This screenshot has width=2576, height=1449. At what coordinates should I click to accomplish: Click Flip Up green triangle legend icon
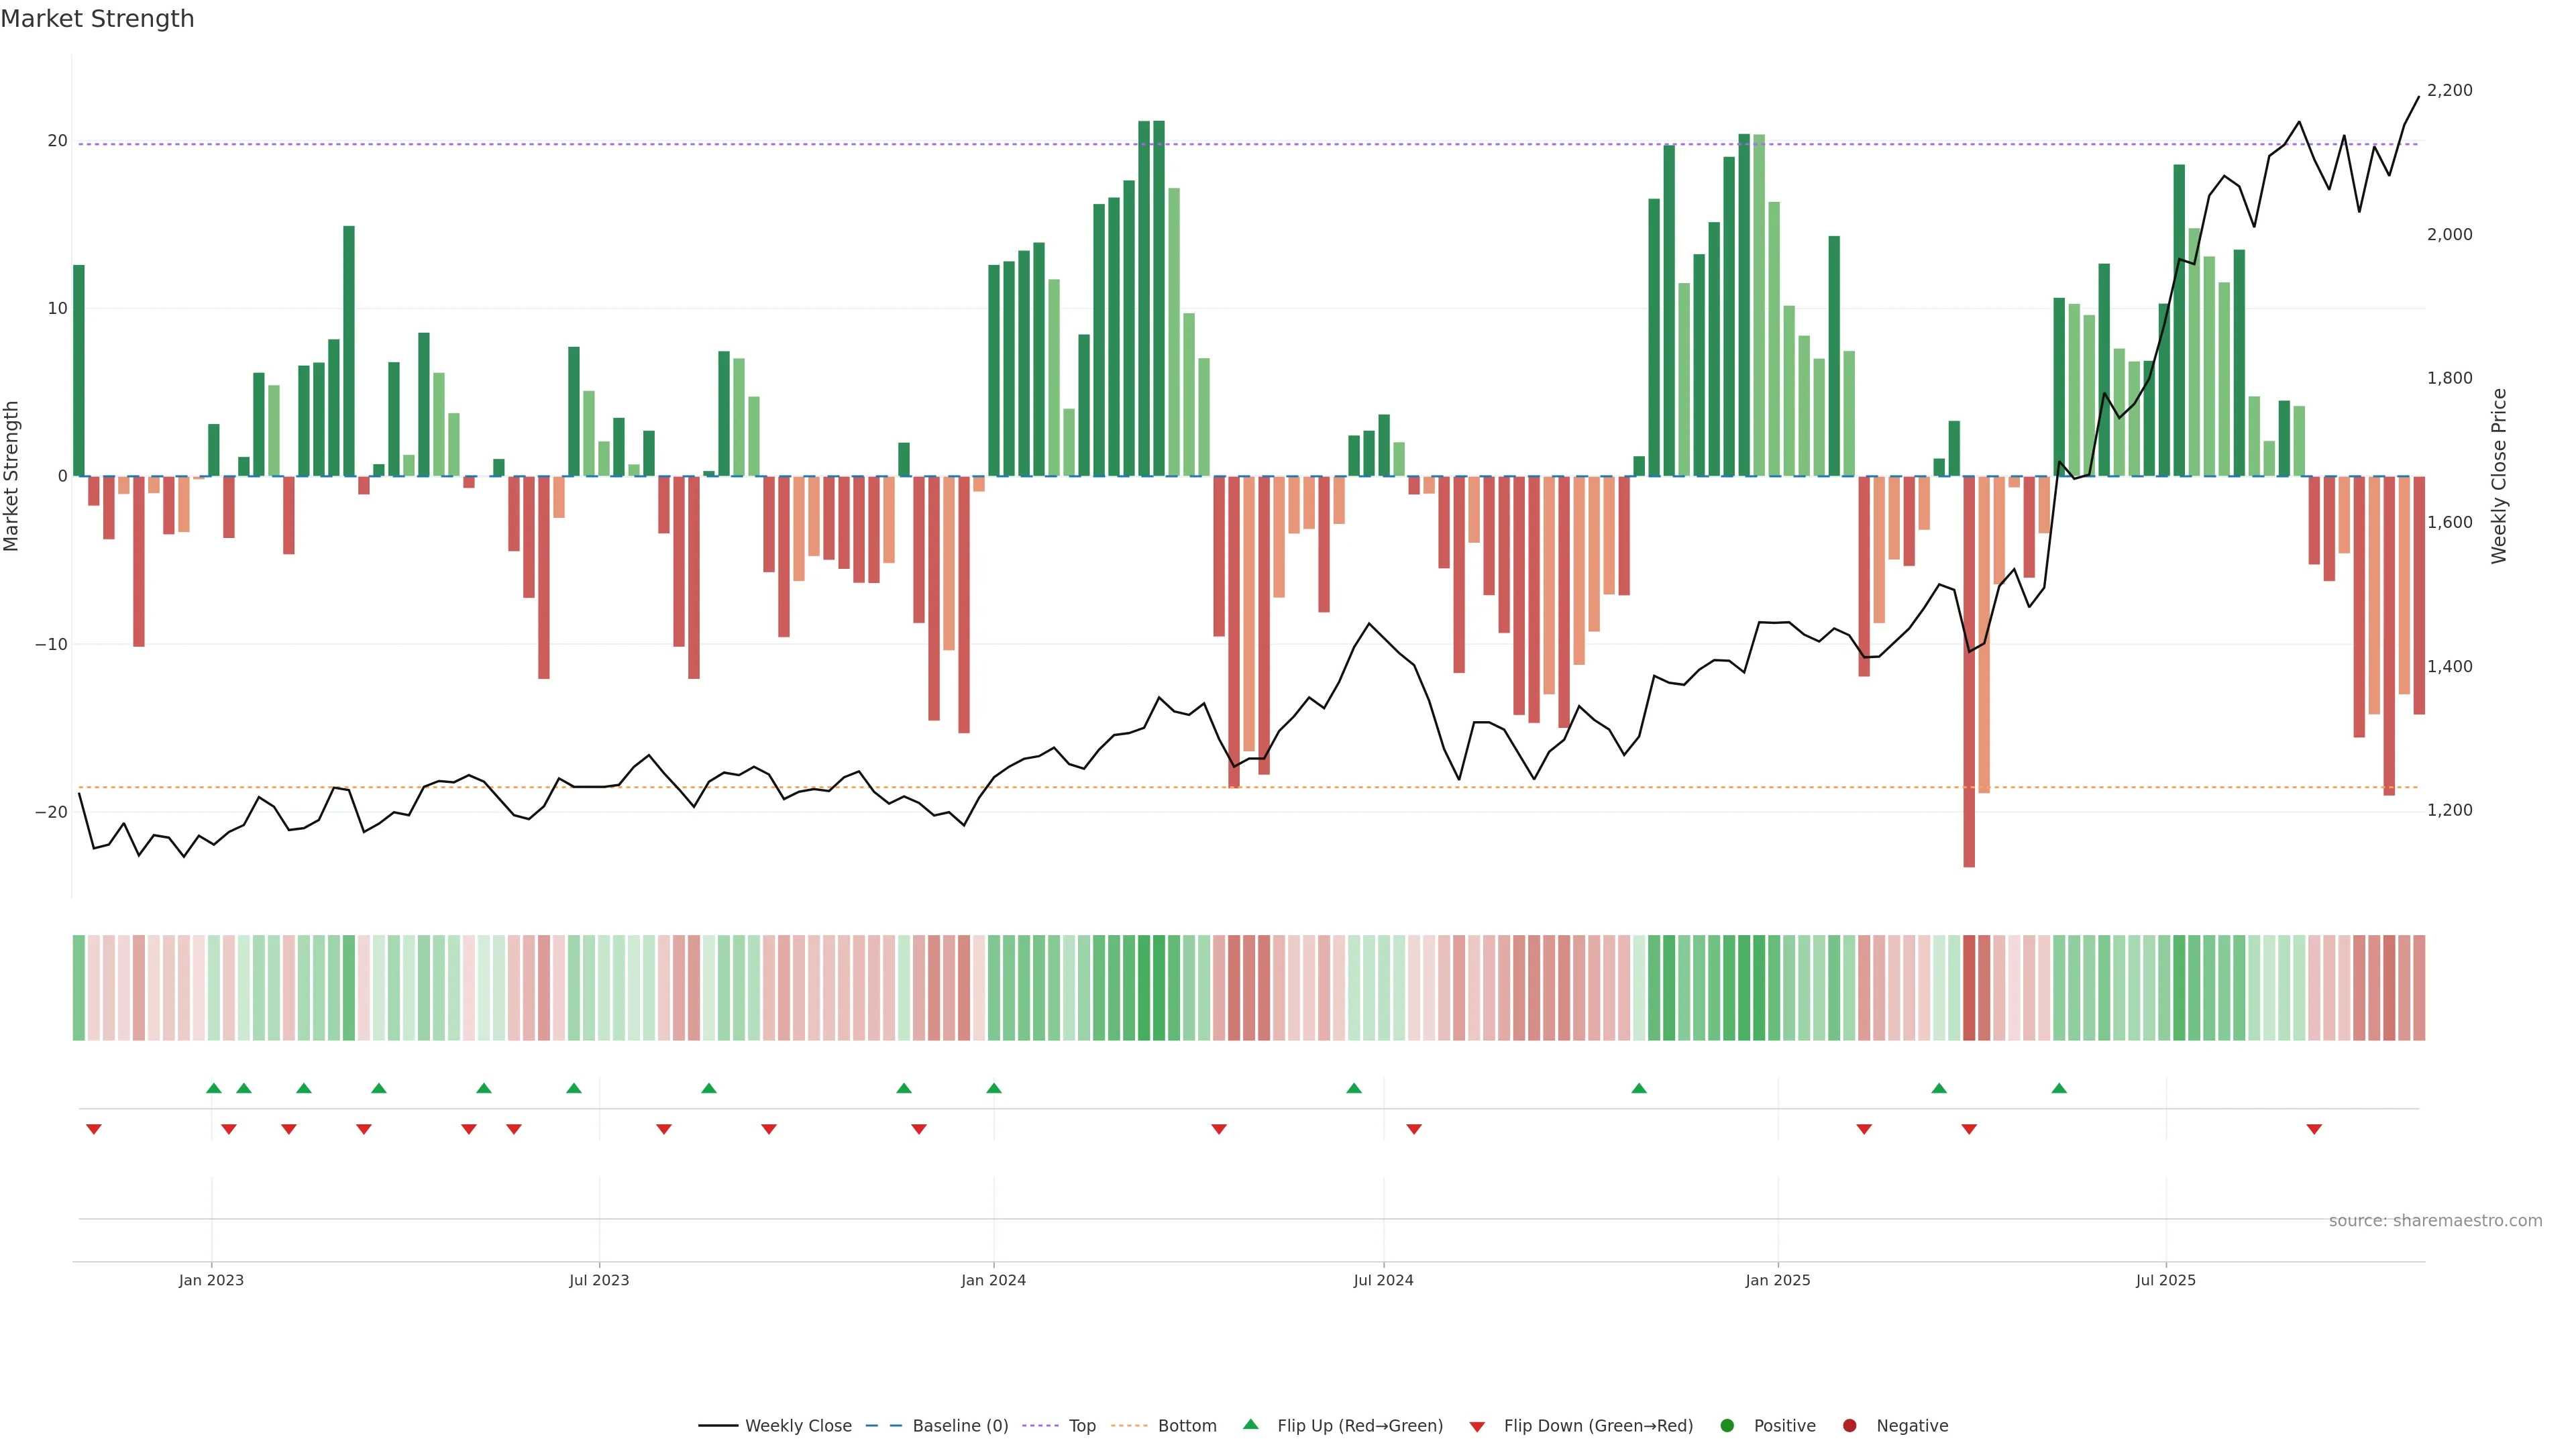click(x=1250, y=1424)
